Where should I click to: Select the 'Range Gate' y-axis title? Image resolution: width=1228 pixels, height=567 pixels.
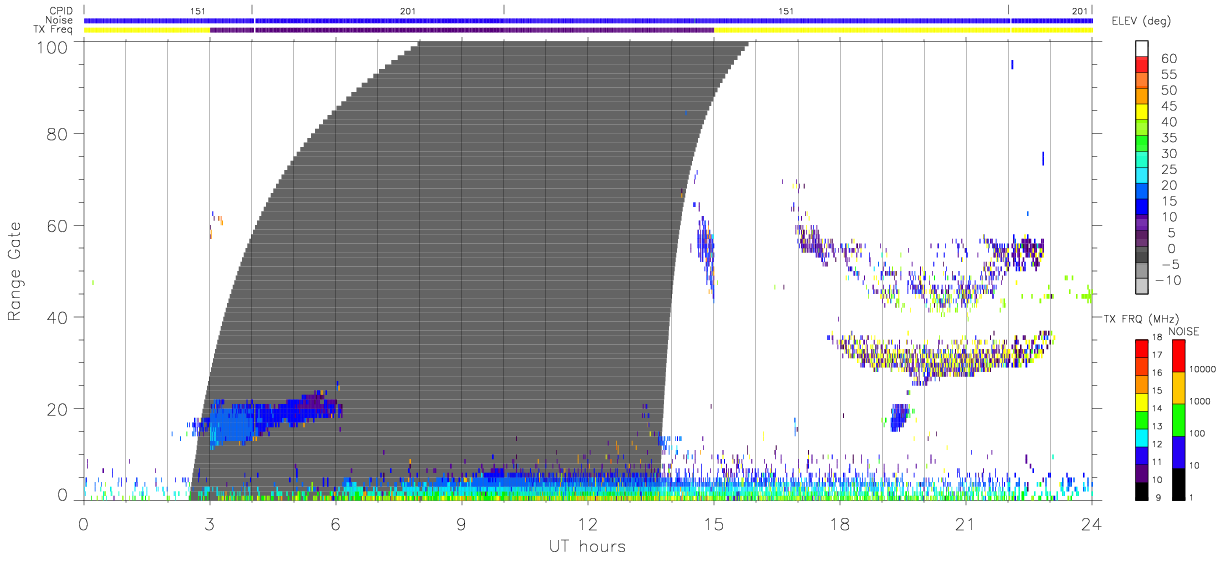[x=15, y=270]
